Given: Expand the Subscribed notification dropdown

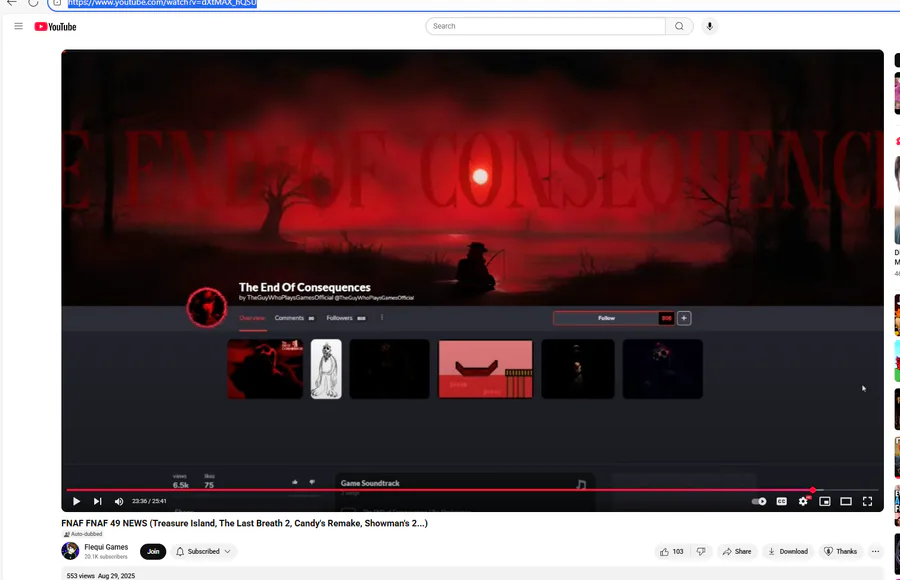Looking at the screenshot, I should [x=203, y=551].
